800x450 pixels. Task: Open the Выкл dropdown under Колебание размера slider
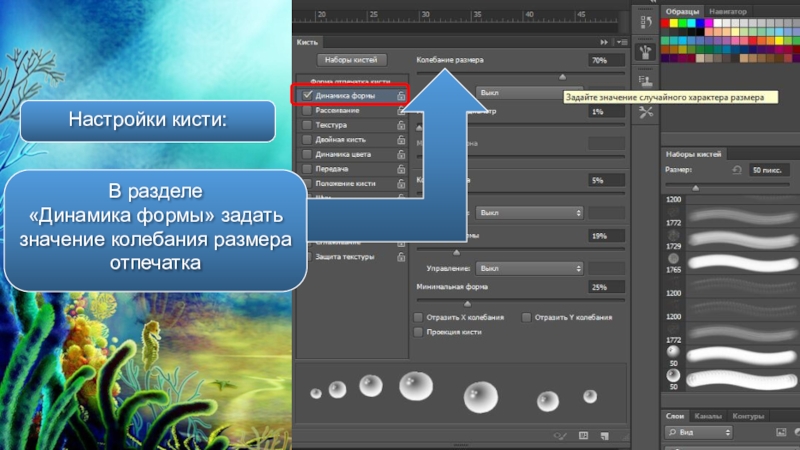click(x=529, y=93)
